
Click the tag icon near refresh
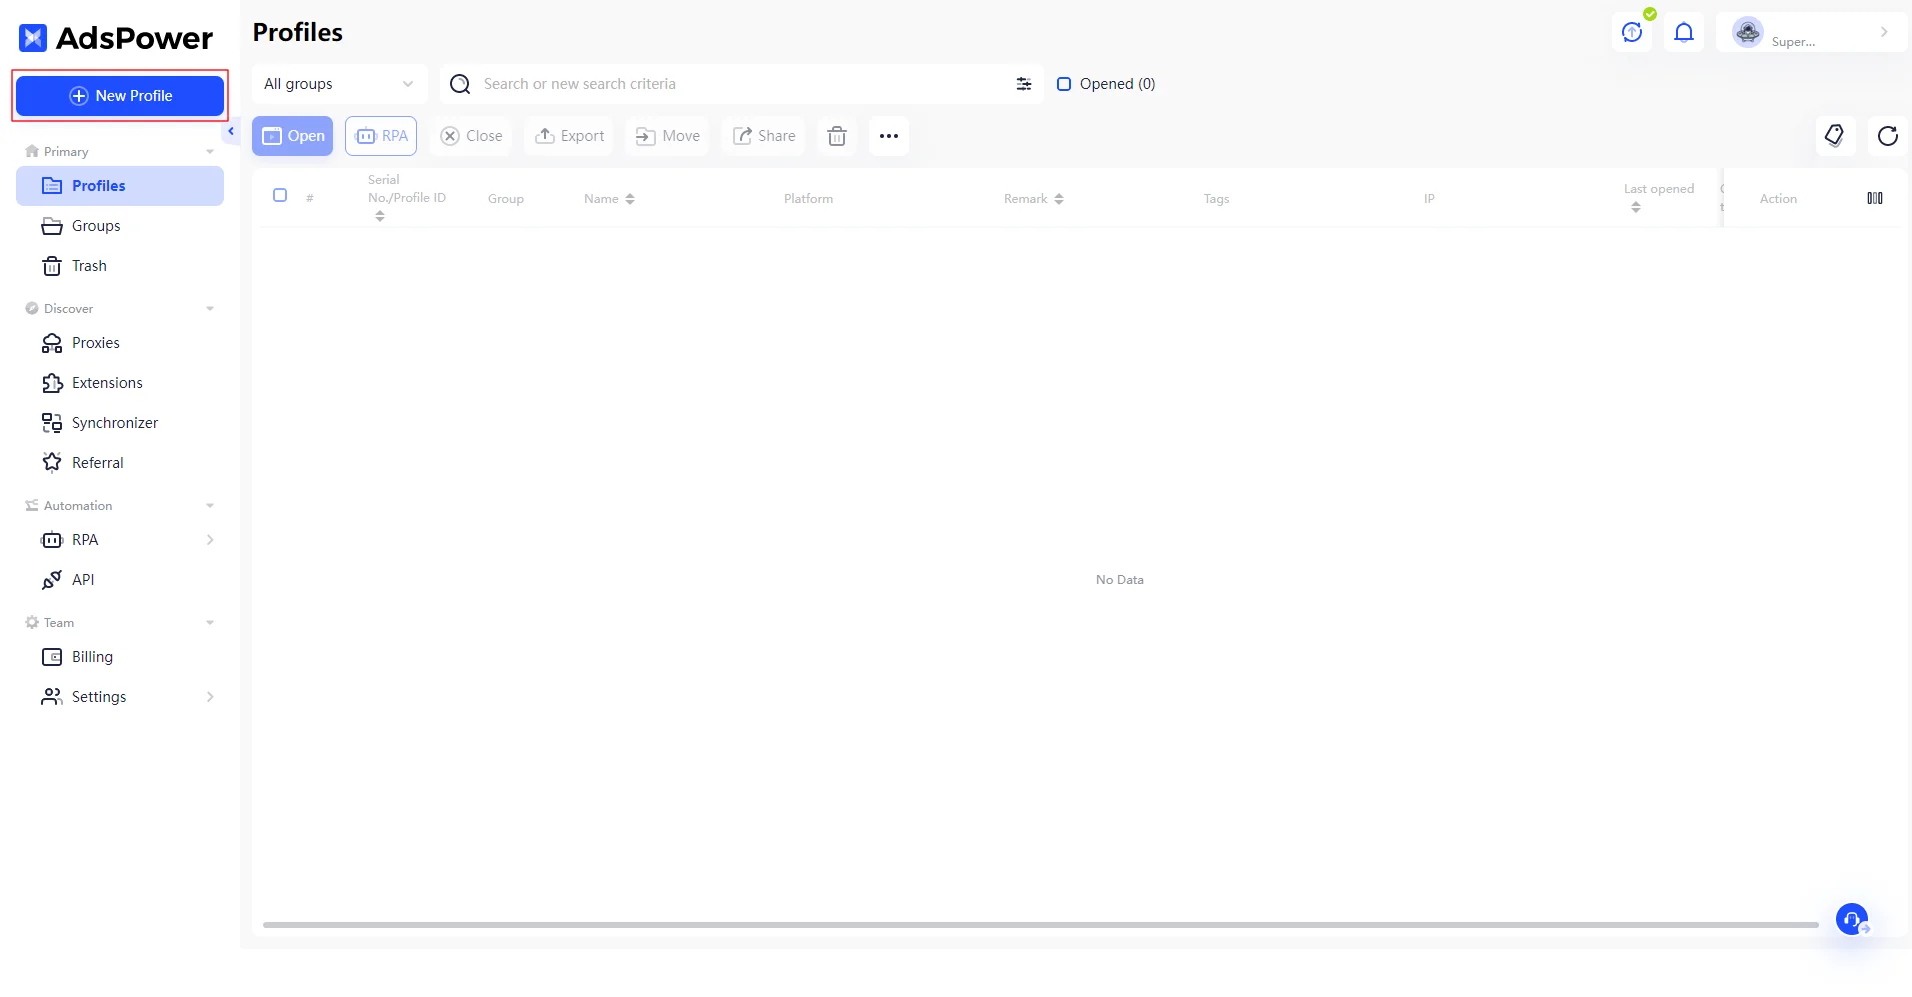pos(1835,136)
